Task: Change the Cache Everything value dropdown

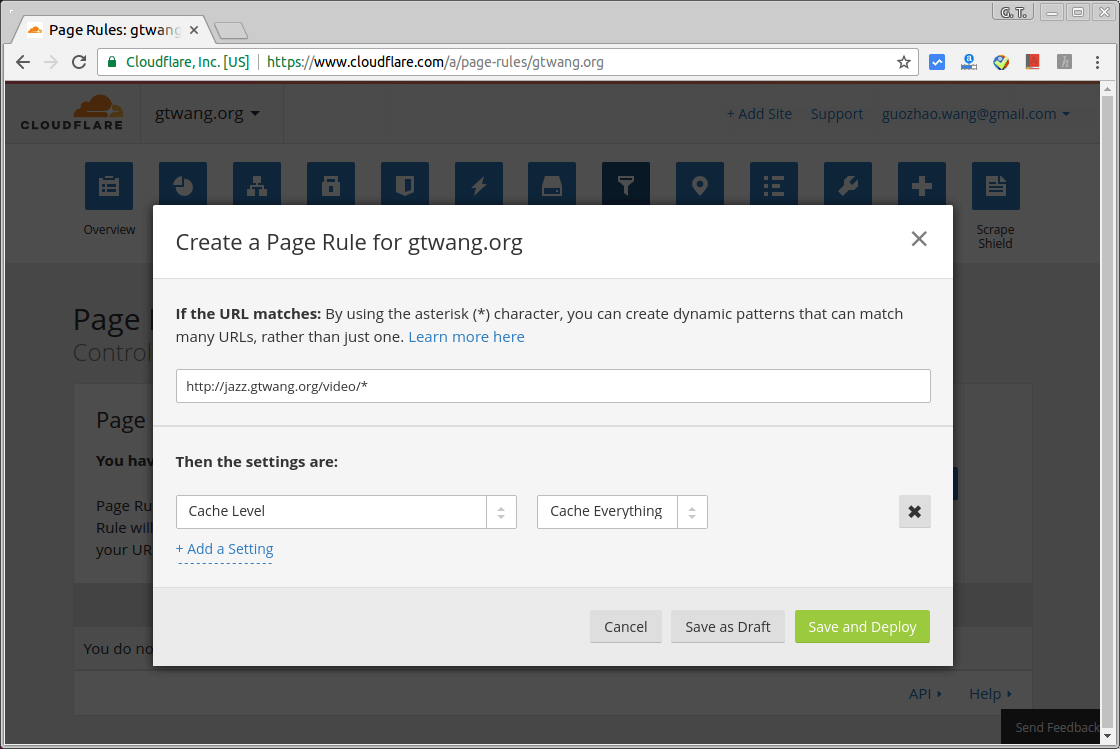Action: tap(622, 511)
